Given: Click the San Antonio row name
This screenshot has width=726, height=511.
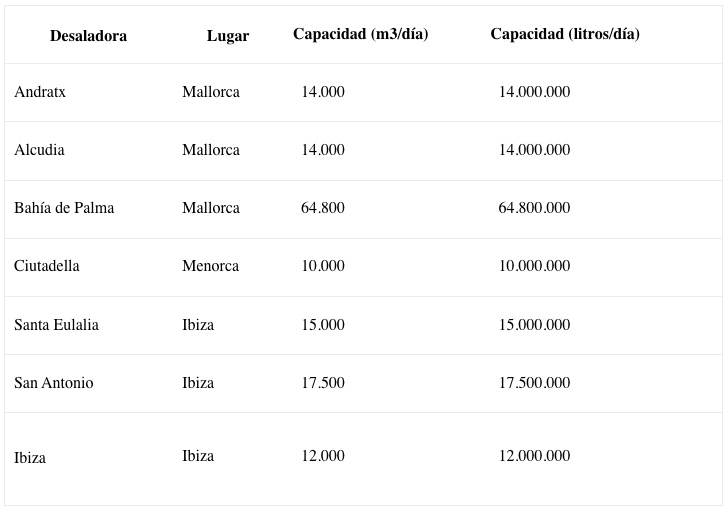Looking at the screenshot, I should click(54, 383).
